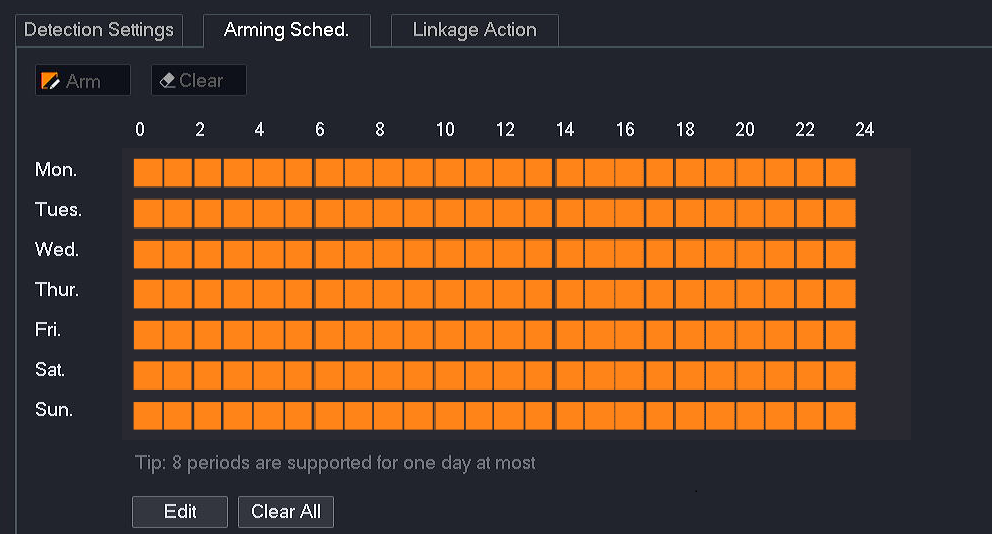Select the Tues. row label
Viewport: 992px width, 534px height.
point(59,210)
